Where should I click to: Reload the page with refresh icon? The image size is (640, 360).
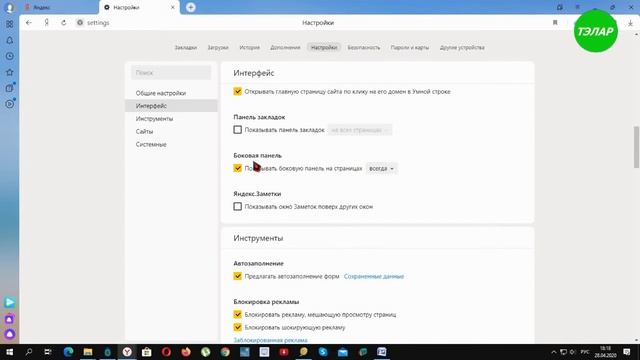point(64,23)
